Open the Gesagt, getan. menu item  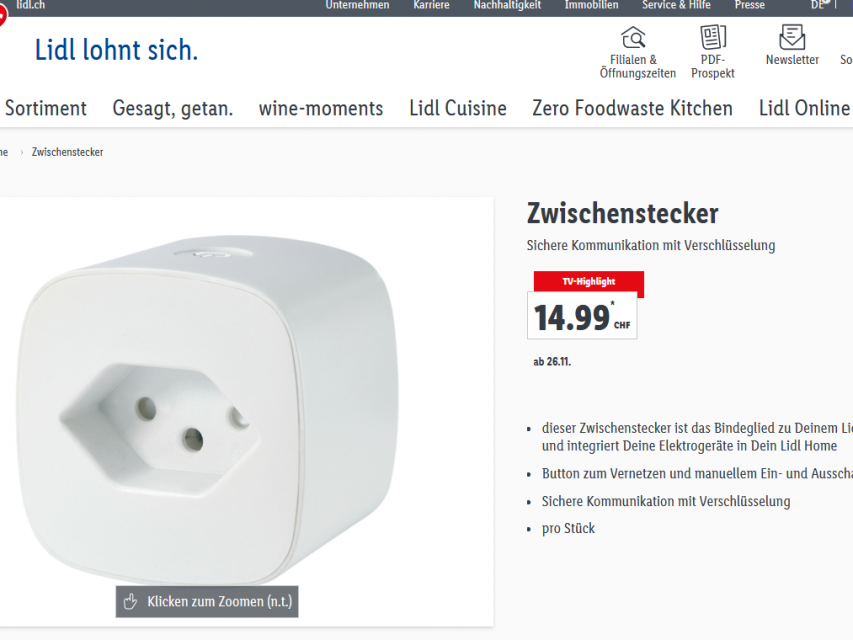pos(172,108)
